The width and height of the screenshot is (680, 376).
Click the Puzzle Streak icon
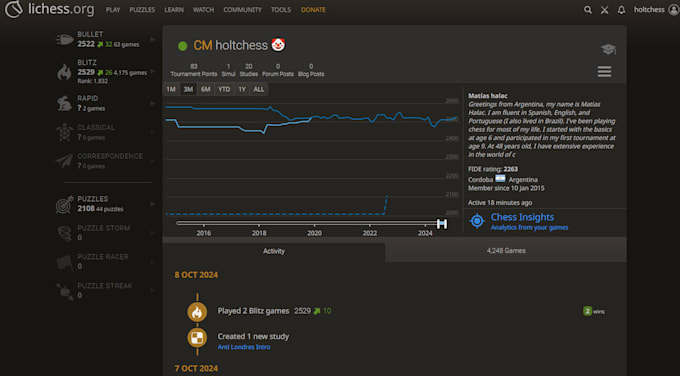tap(65, 291)
